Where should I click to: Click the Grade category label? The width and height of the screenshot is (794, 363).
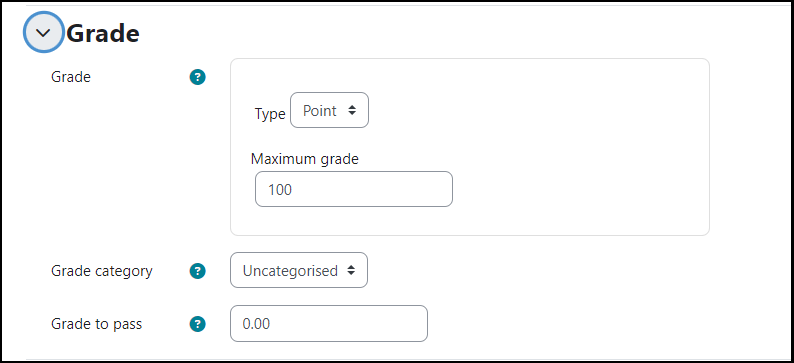[x=102, y=271]
